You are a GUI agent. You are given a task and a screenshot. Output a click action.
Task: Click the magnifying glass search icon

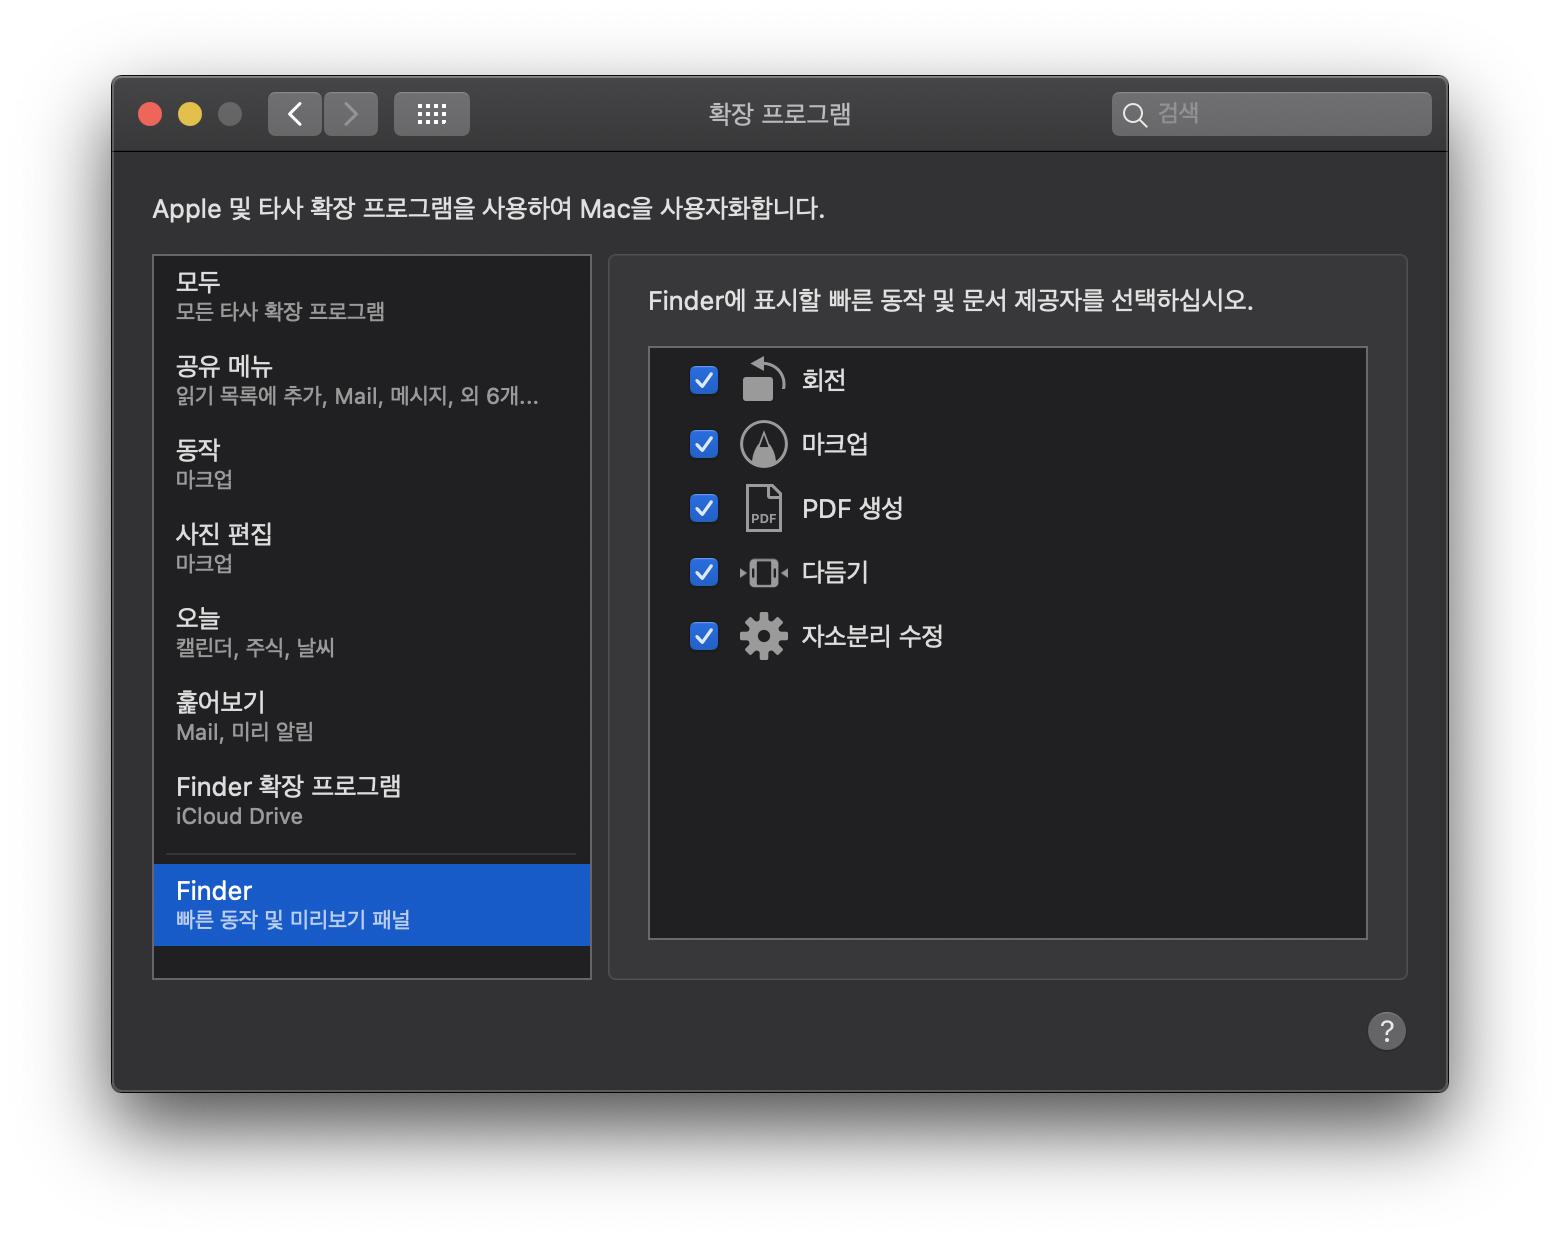(x=1134, y=115)
